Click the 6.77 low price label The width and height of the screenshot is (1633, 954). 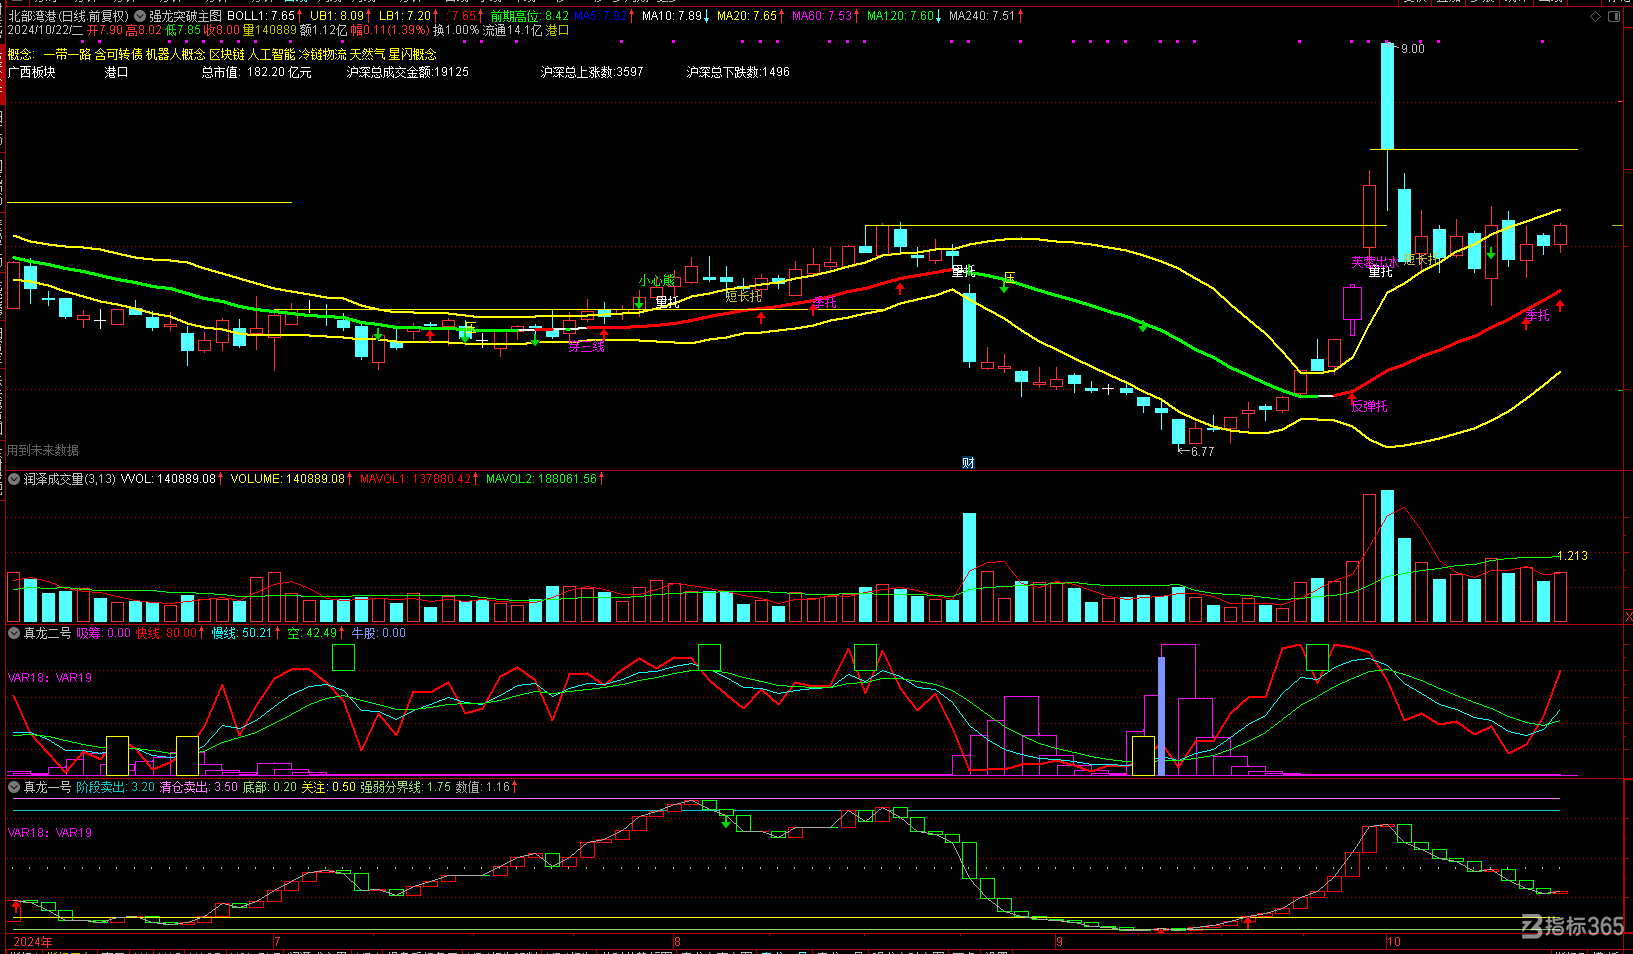[x=1202, y=452]
